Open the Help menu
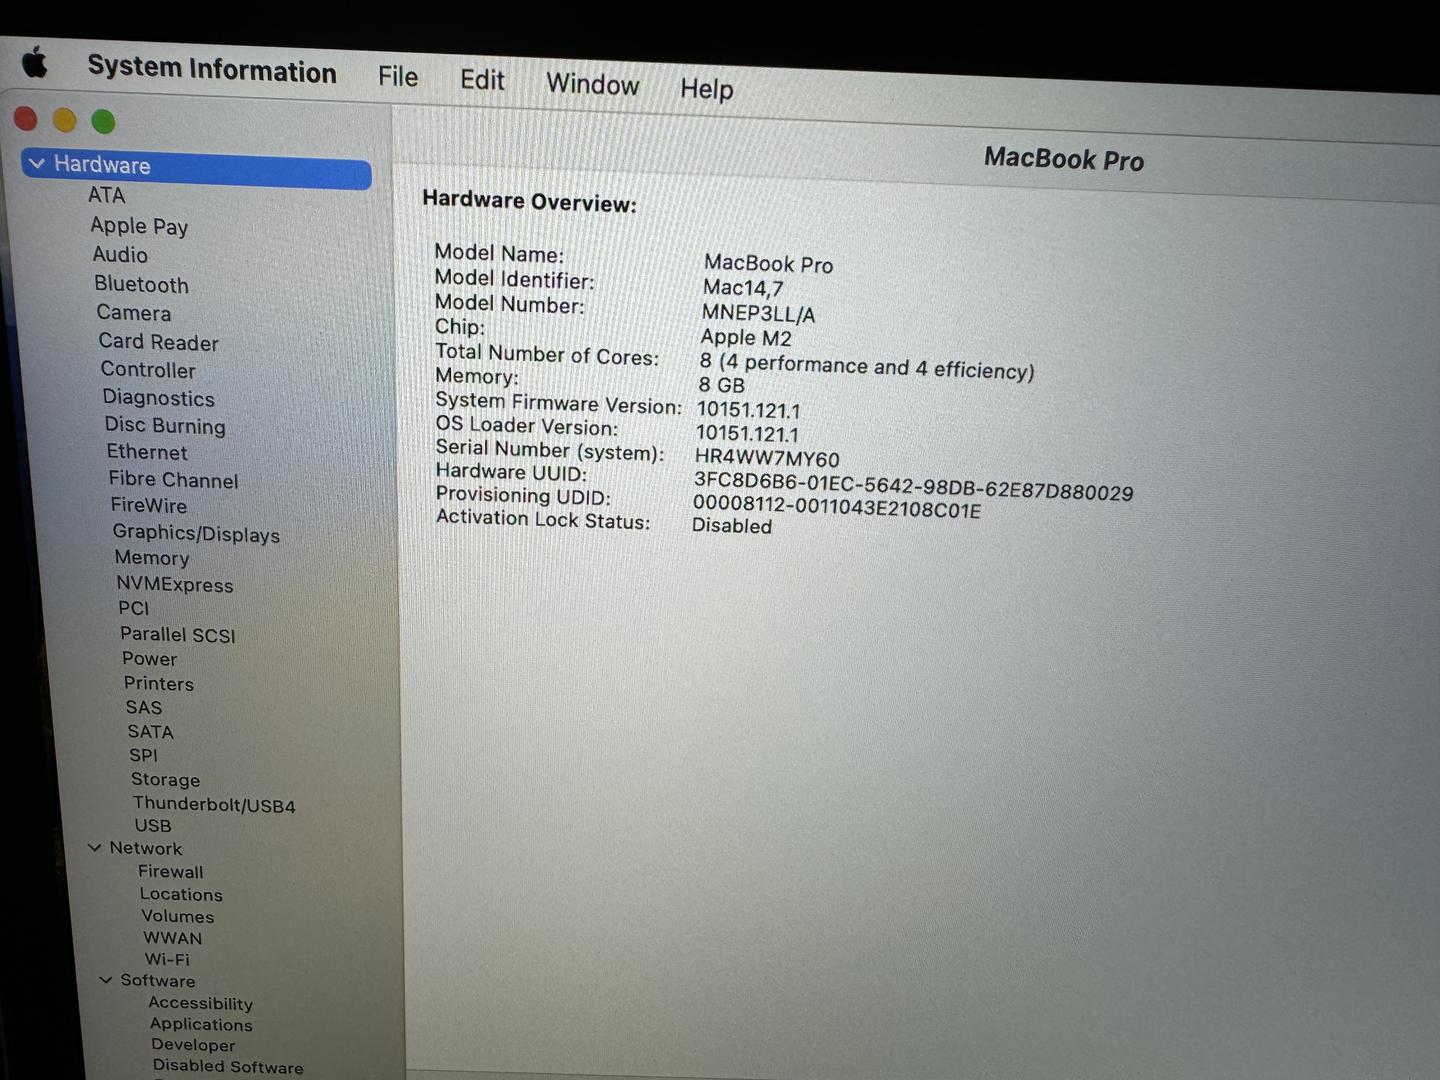This screenshot has width=1440, height=1080. point(706,89)
